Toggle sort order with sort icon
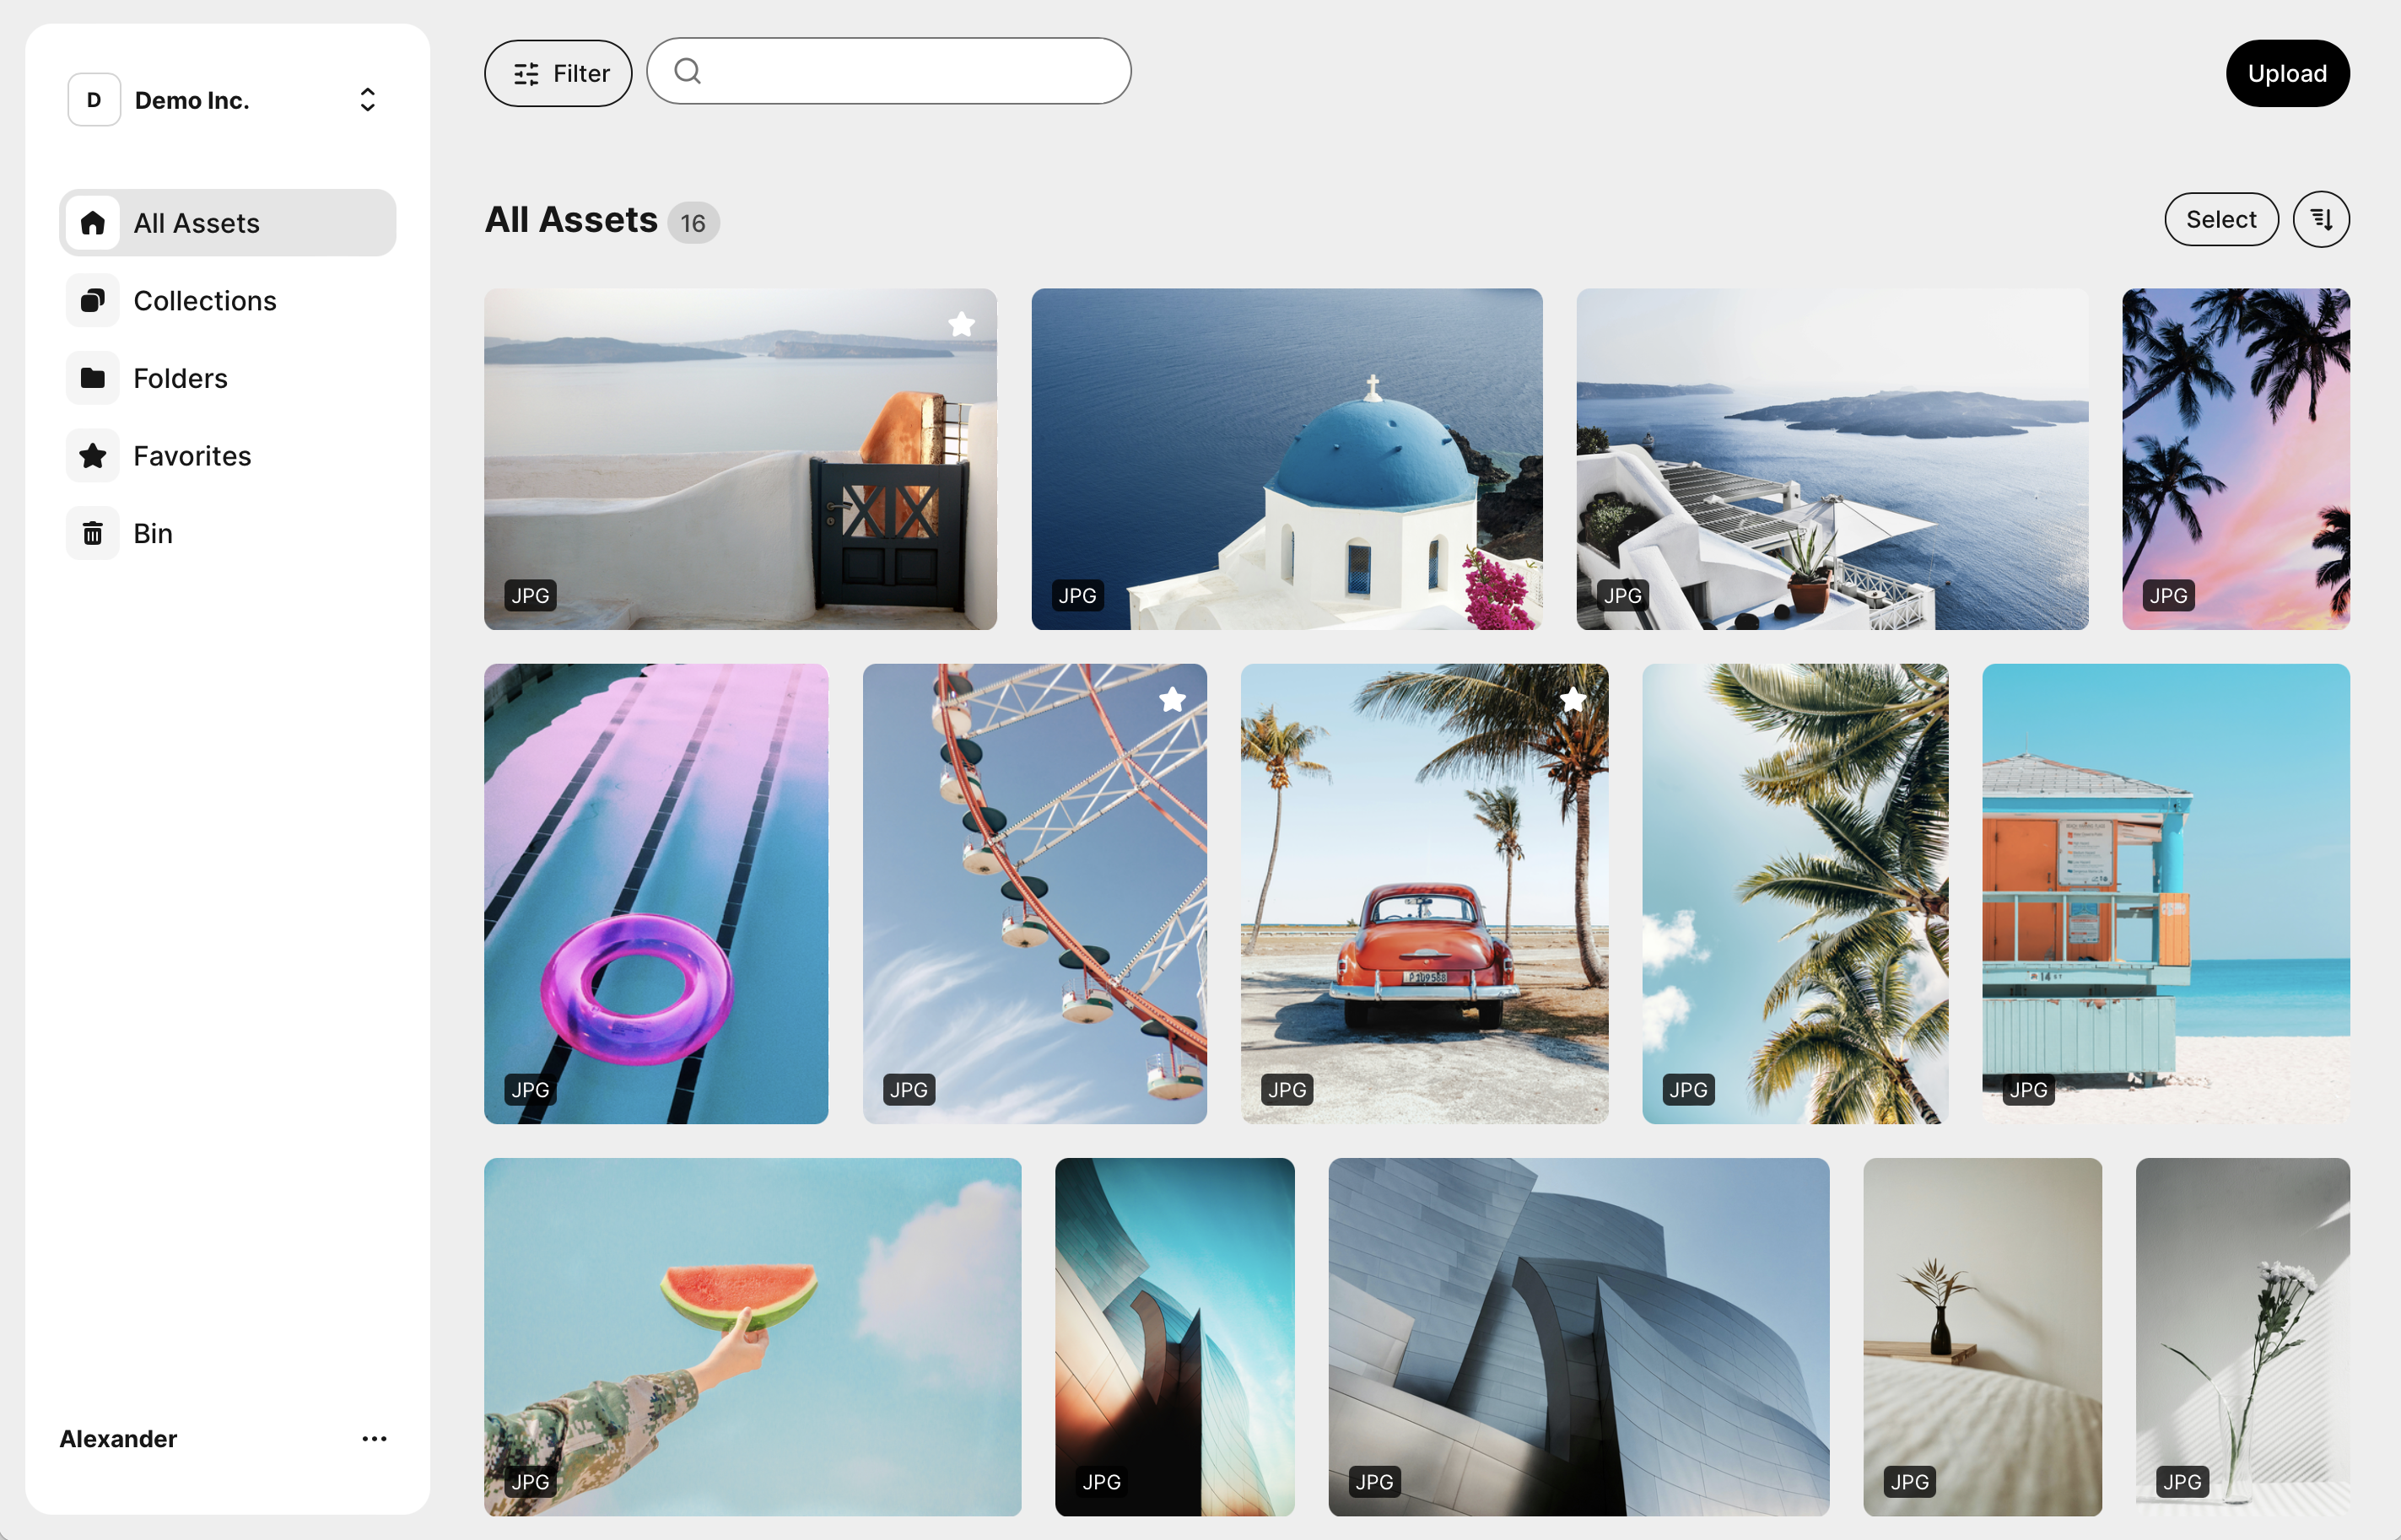Image resolution: width=2401 pixels, height=1540 pixels. [x=2321, y=218]
